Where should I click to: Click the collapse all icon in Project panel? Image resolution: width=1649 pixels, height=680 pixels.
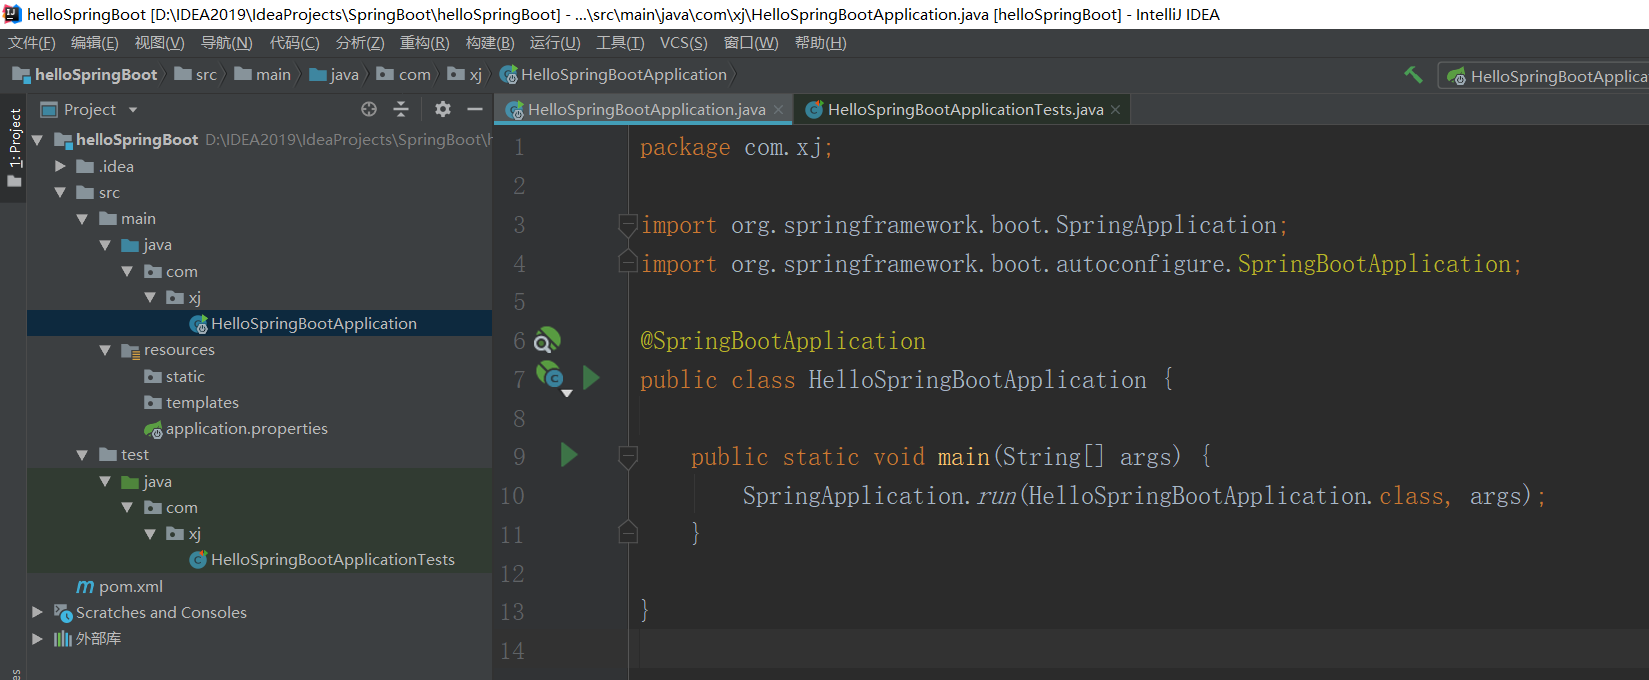(401, 109)
